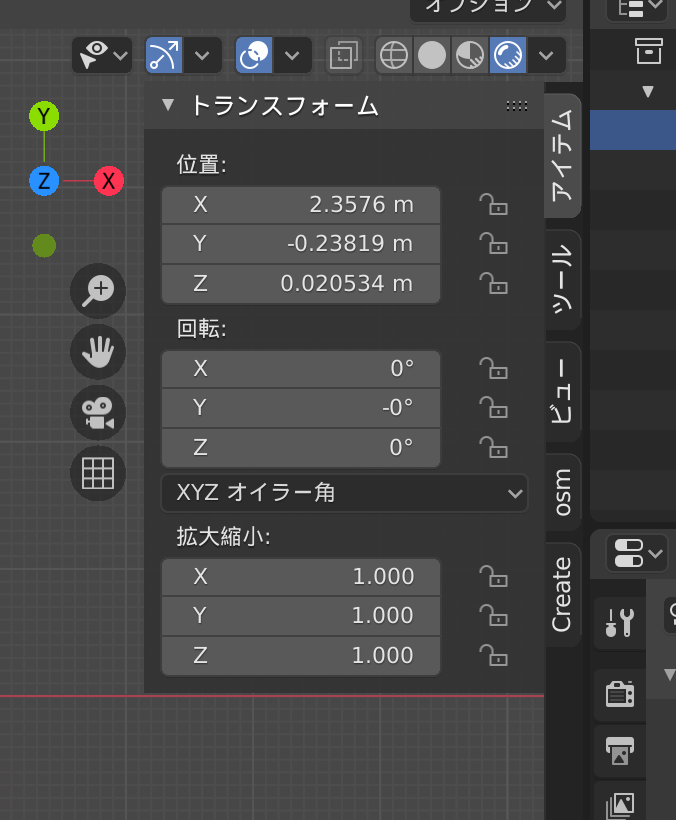Screen dimensions: 676x820
Task: Toggle the Show Gizmo button
Action: (164, 55)
